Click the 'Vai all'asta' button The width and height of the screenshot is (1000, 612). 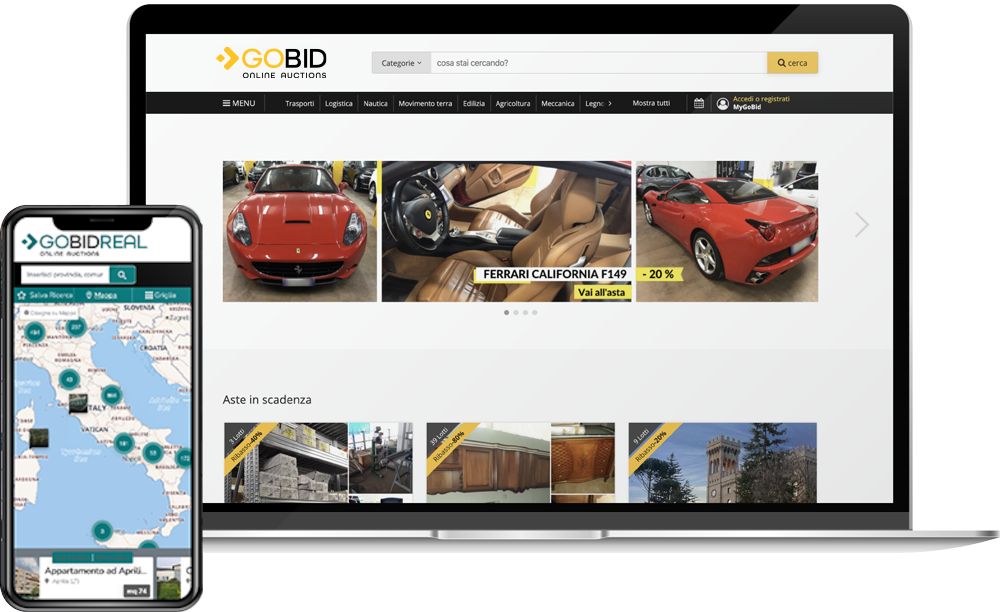[601, 293]
